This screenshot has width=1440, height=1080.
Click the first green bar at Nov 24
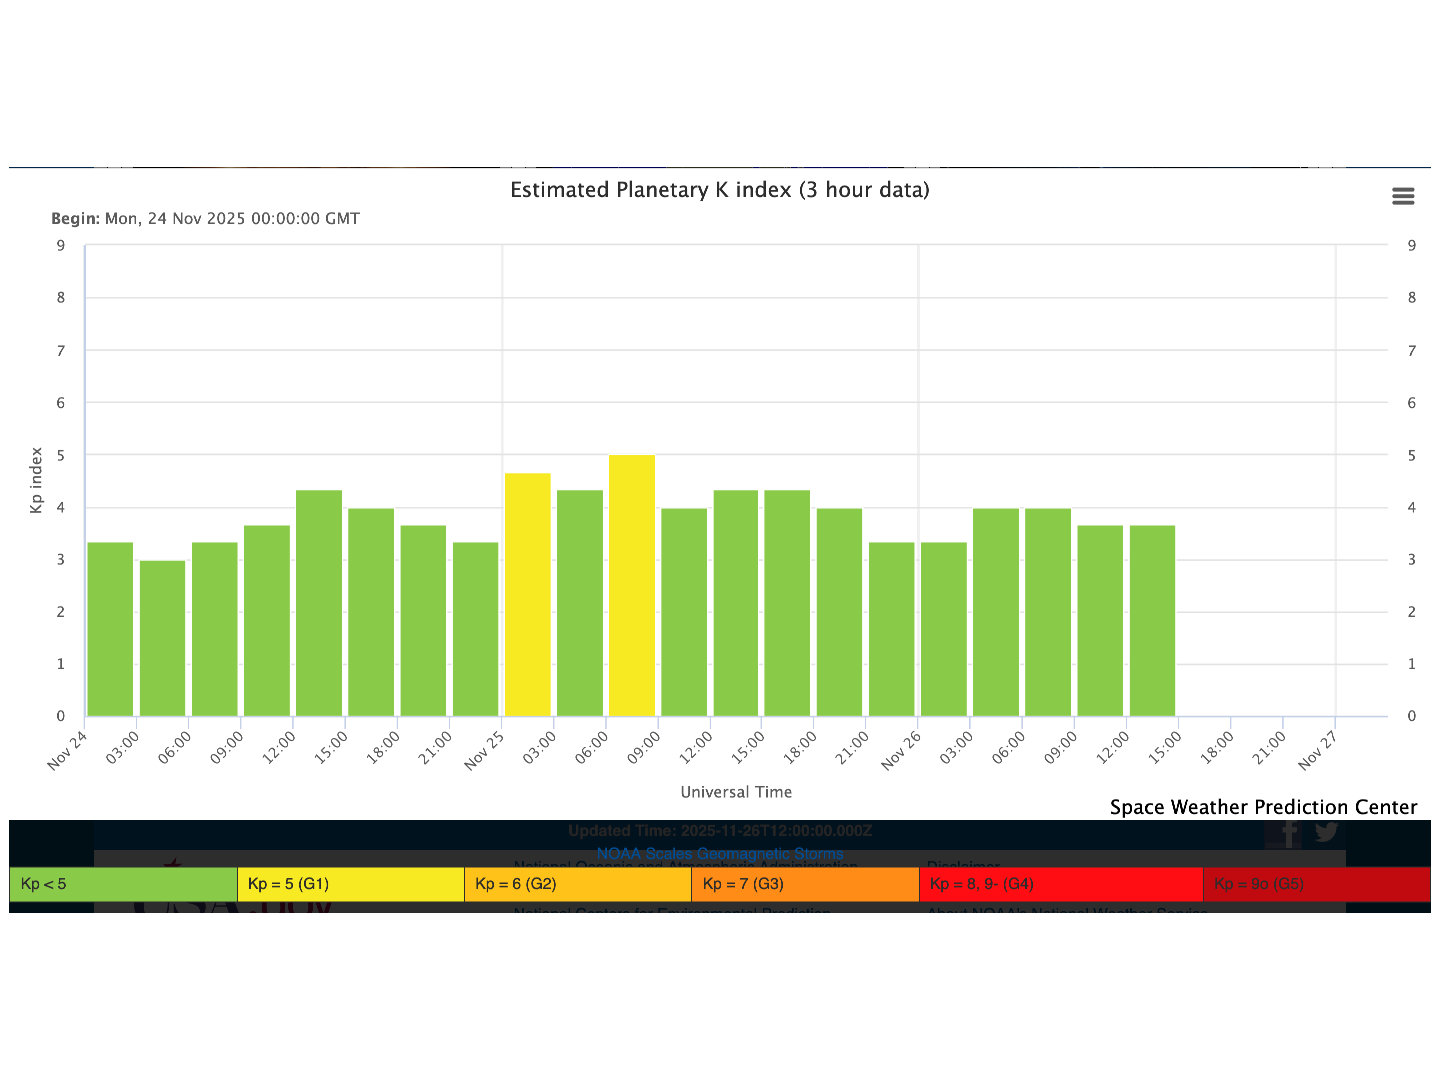110,630
